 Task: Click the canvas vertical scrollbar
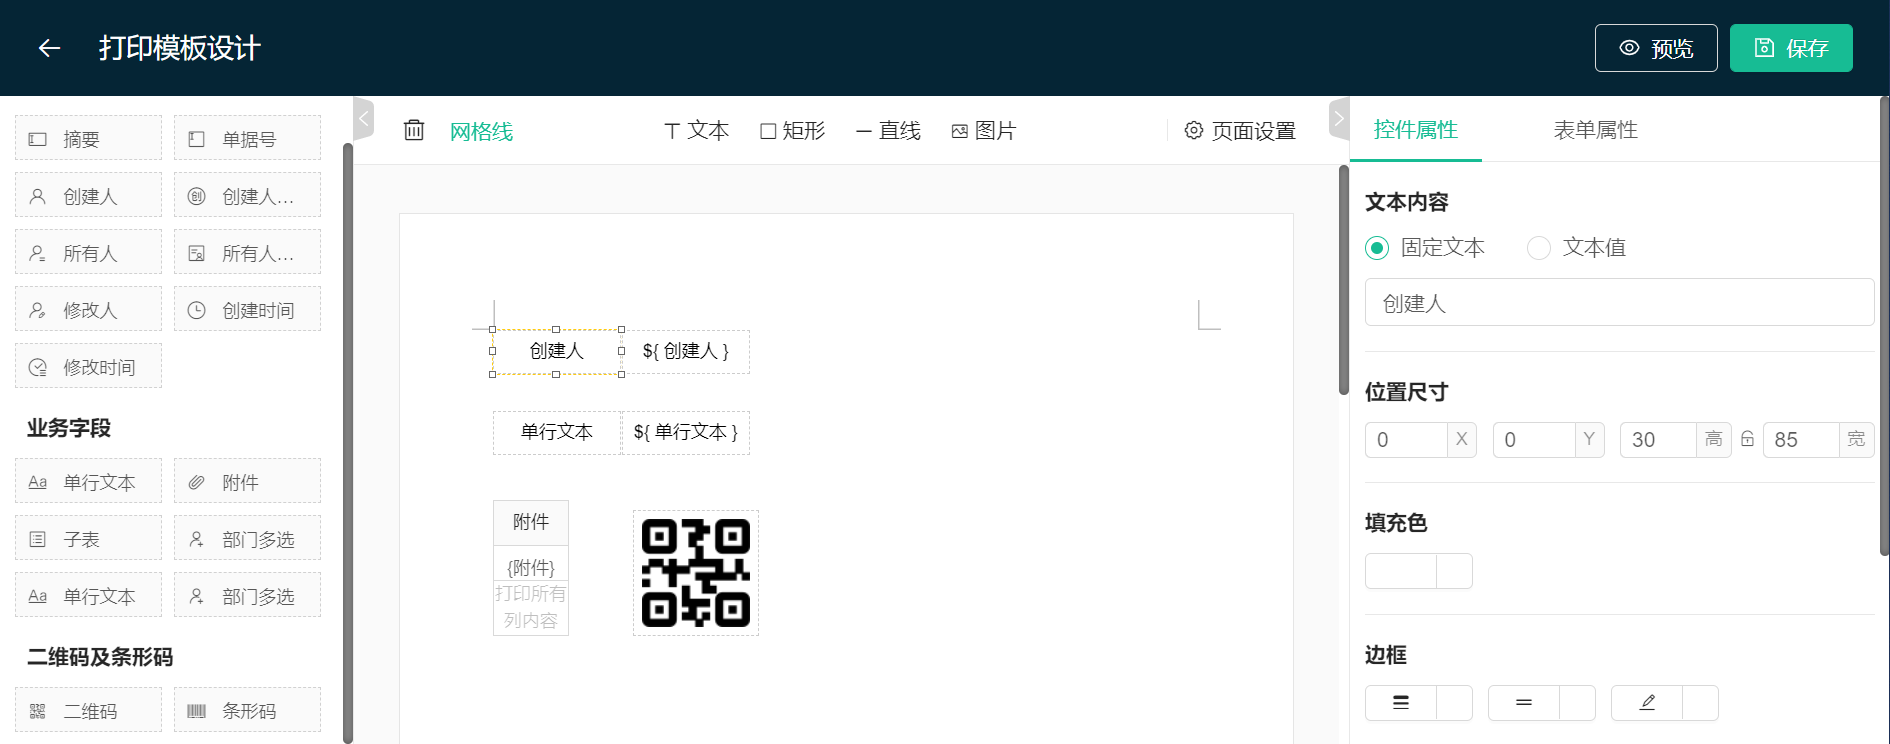(1344, 280)
